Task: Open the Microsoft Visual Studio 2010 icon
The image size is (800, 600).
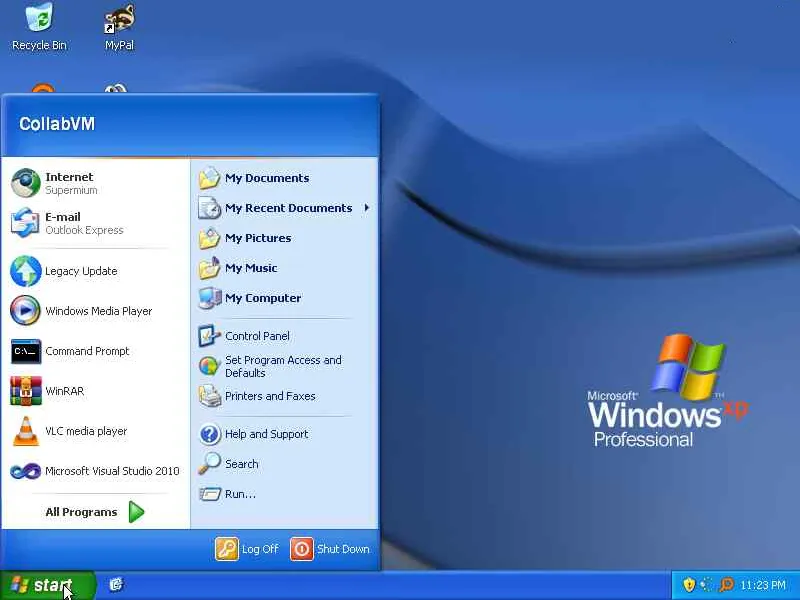Action: pos(26,471)
